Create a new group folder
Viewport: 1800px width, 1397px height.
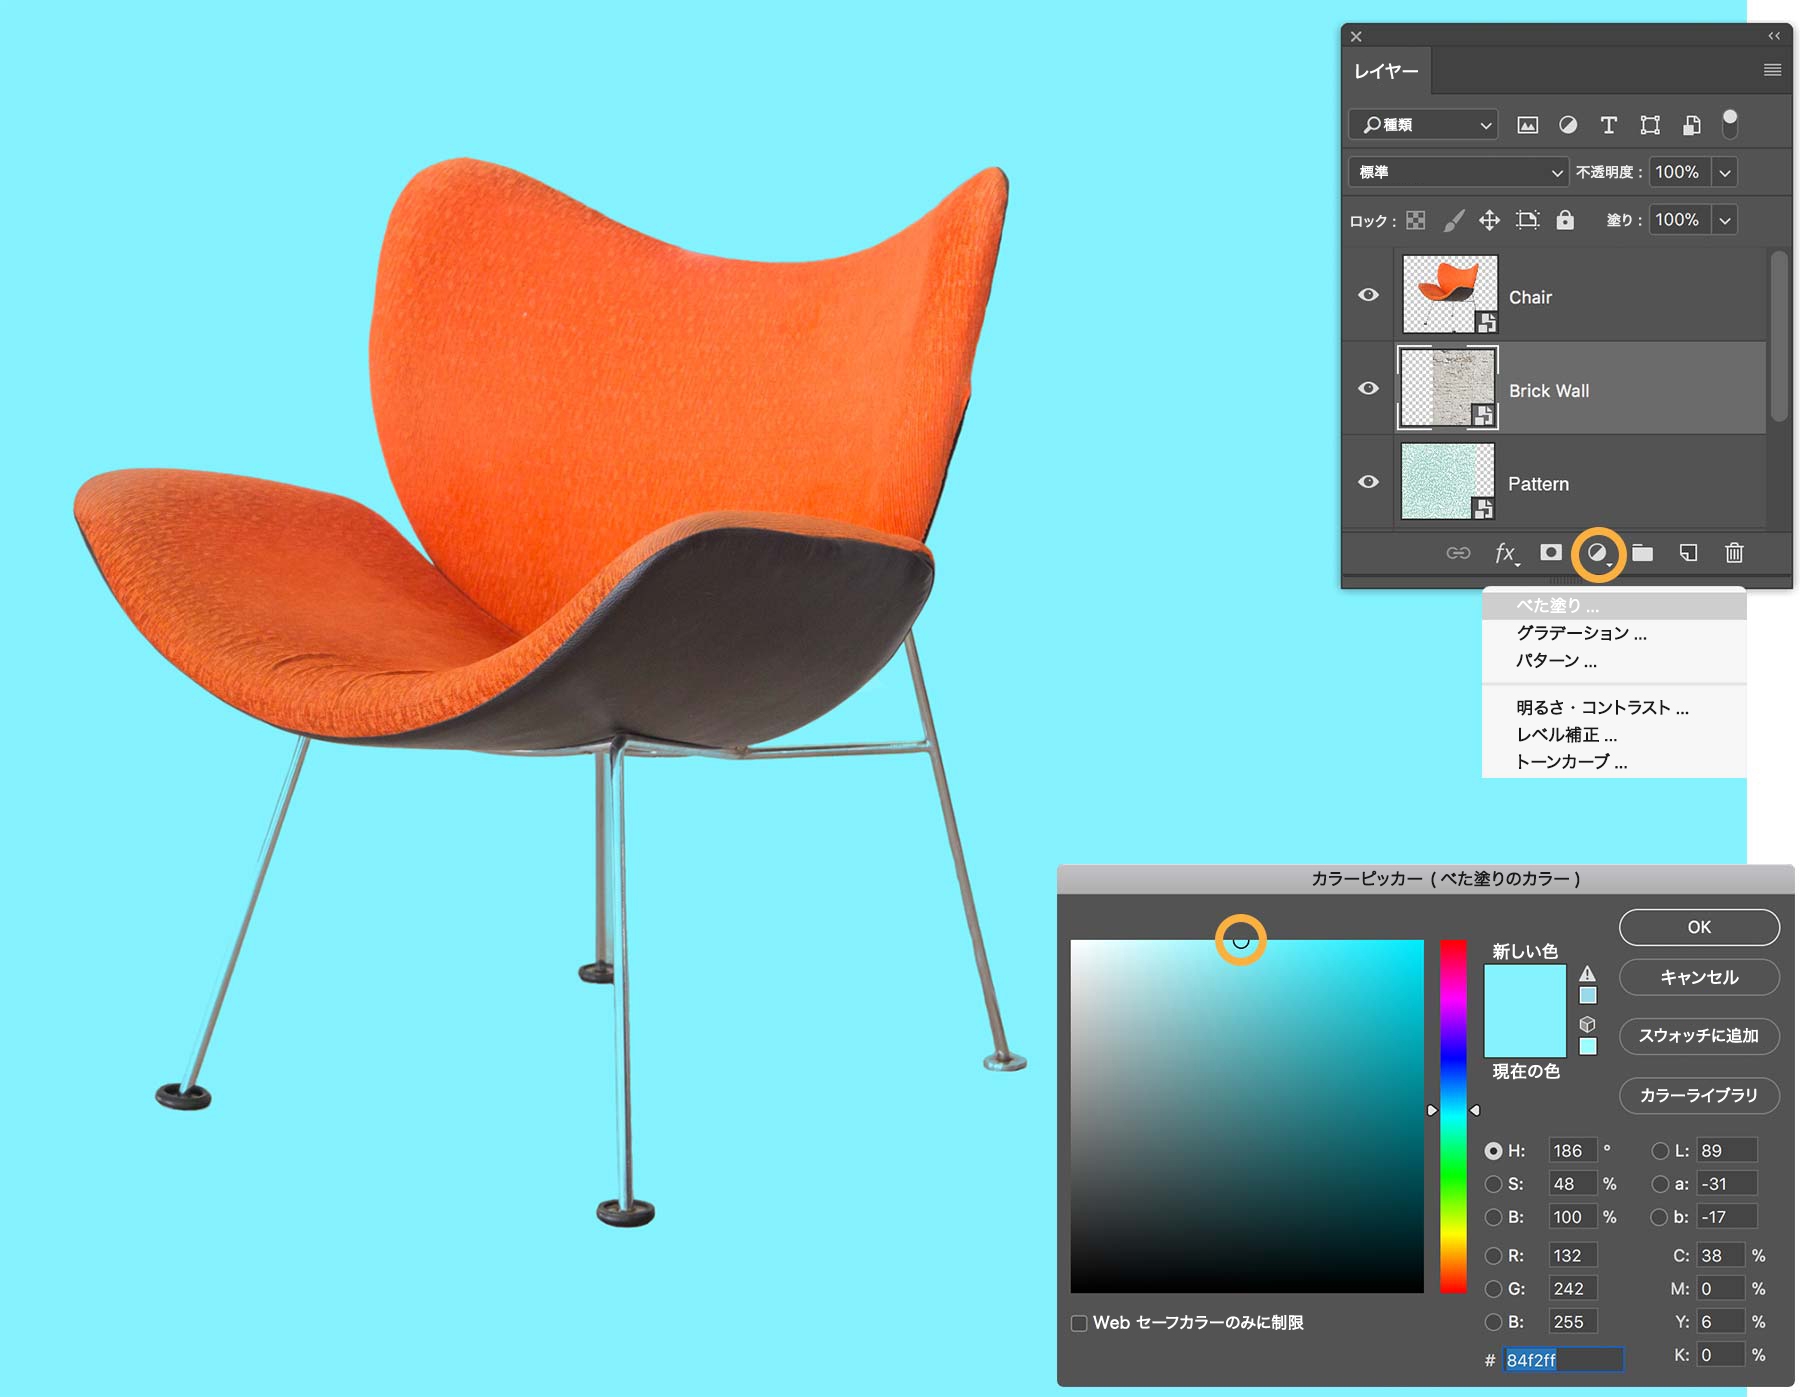pyautogui.click(x=1643, y=553)
